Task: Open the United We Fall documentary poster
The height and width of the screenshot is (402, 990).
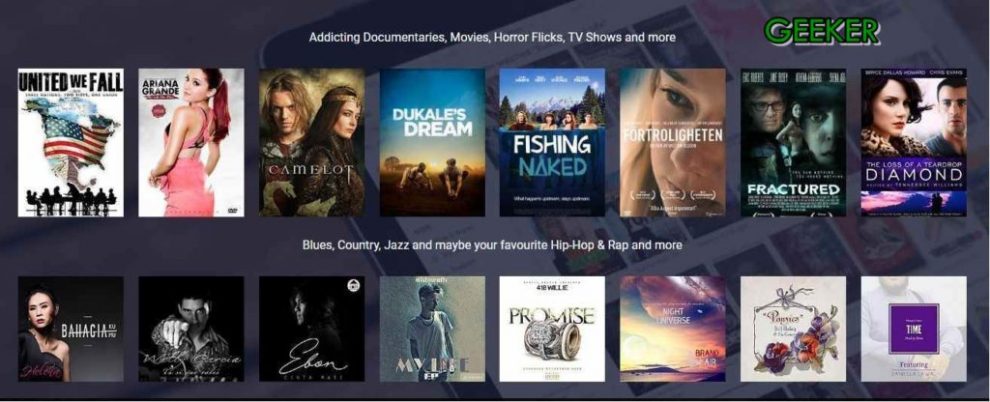Action: [71, 143]
